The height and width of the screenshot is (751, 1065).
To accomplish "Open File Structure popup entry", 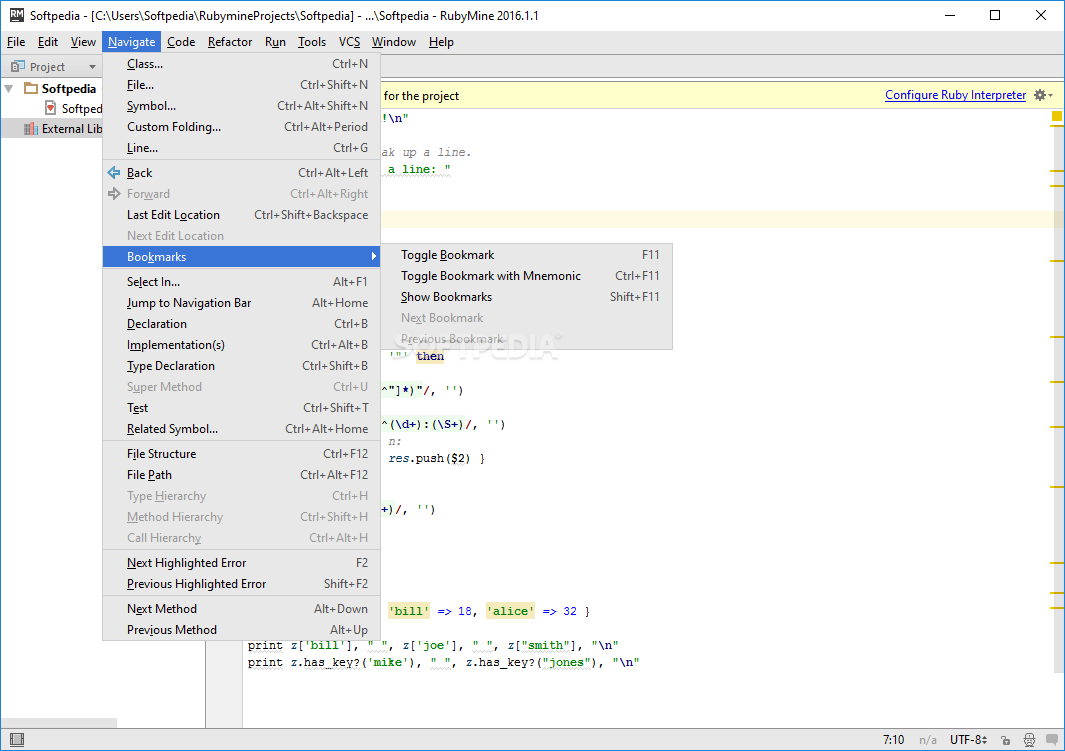I will point(241,454).
